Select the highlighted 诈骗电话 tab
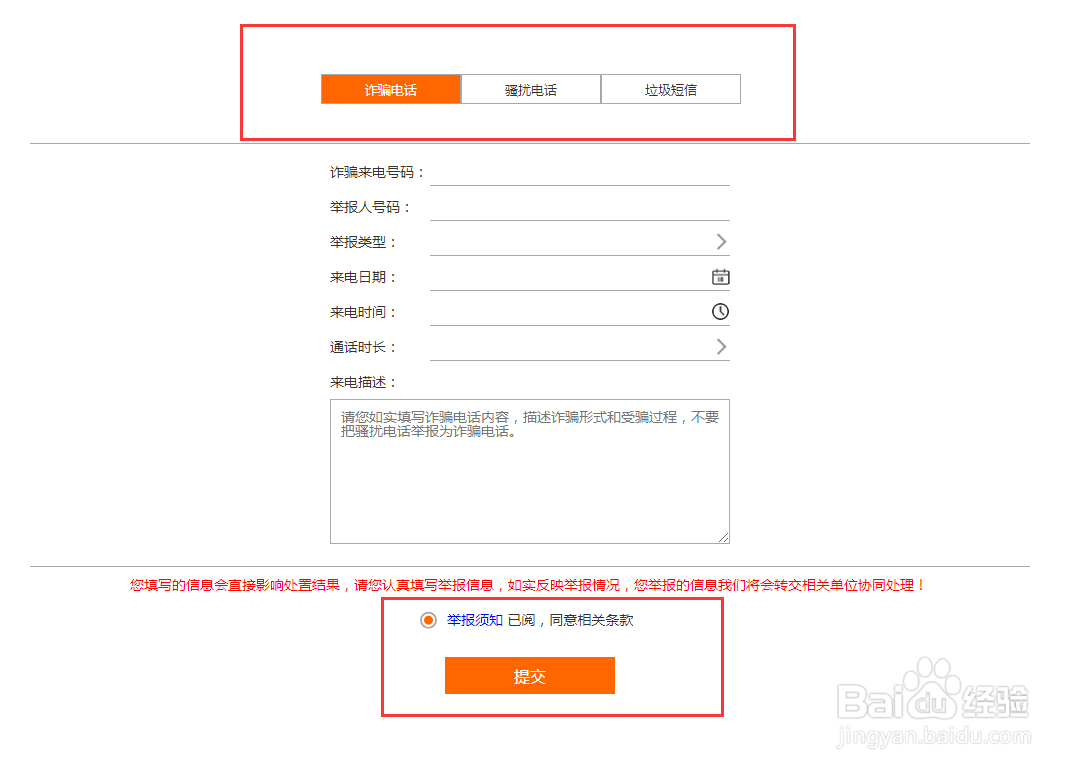 tap(390, 89)
